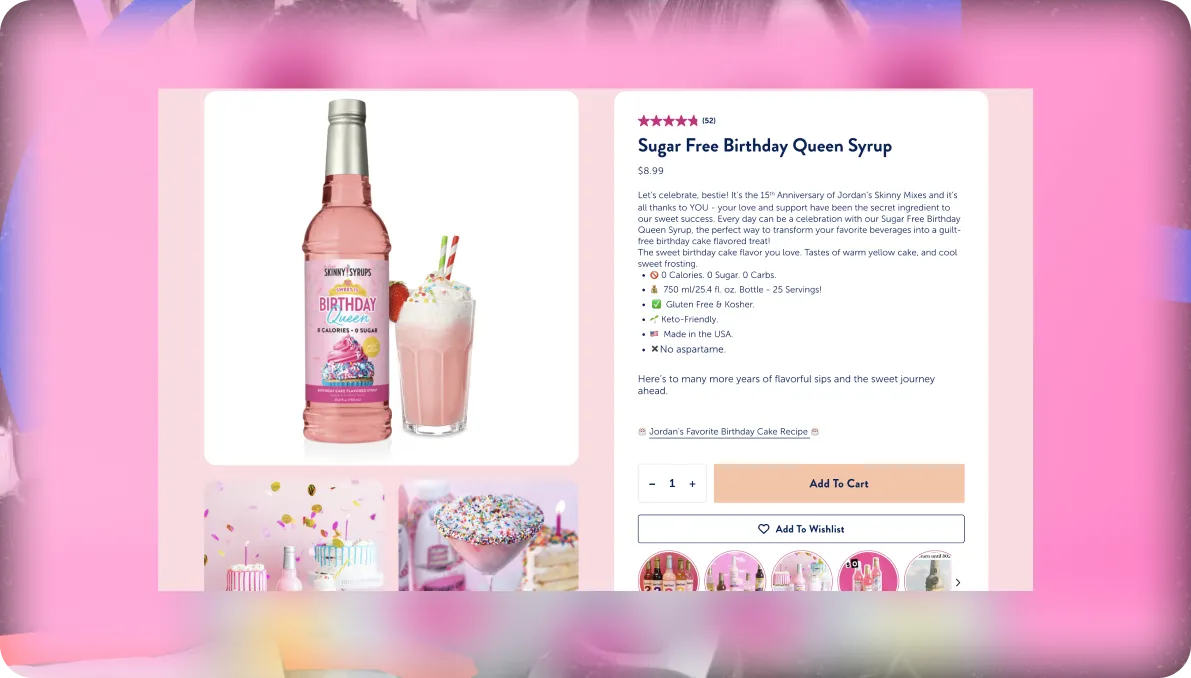Click the five-star rating icons
Image resolution: width=1191 pixels, height=678 pixels.
coord(668,121)
